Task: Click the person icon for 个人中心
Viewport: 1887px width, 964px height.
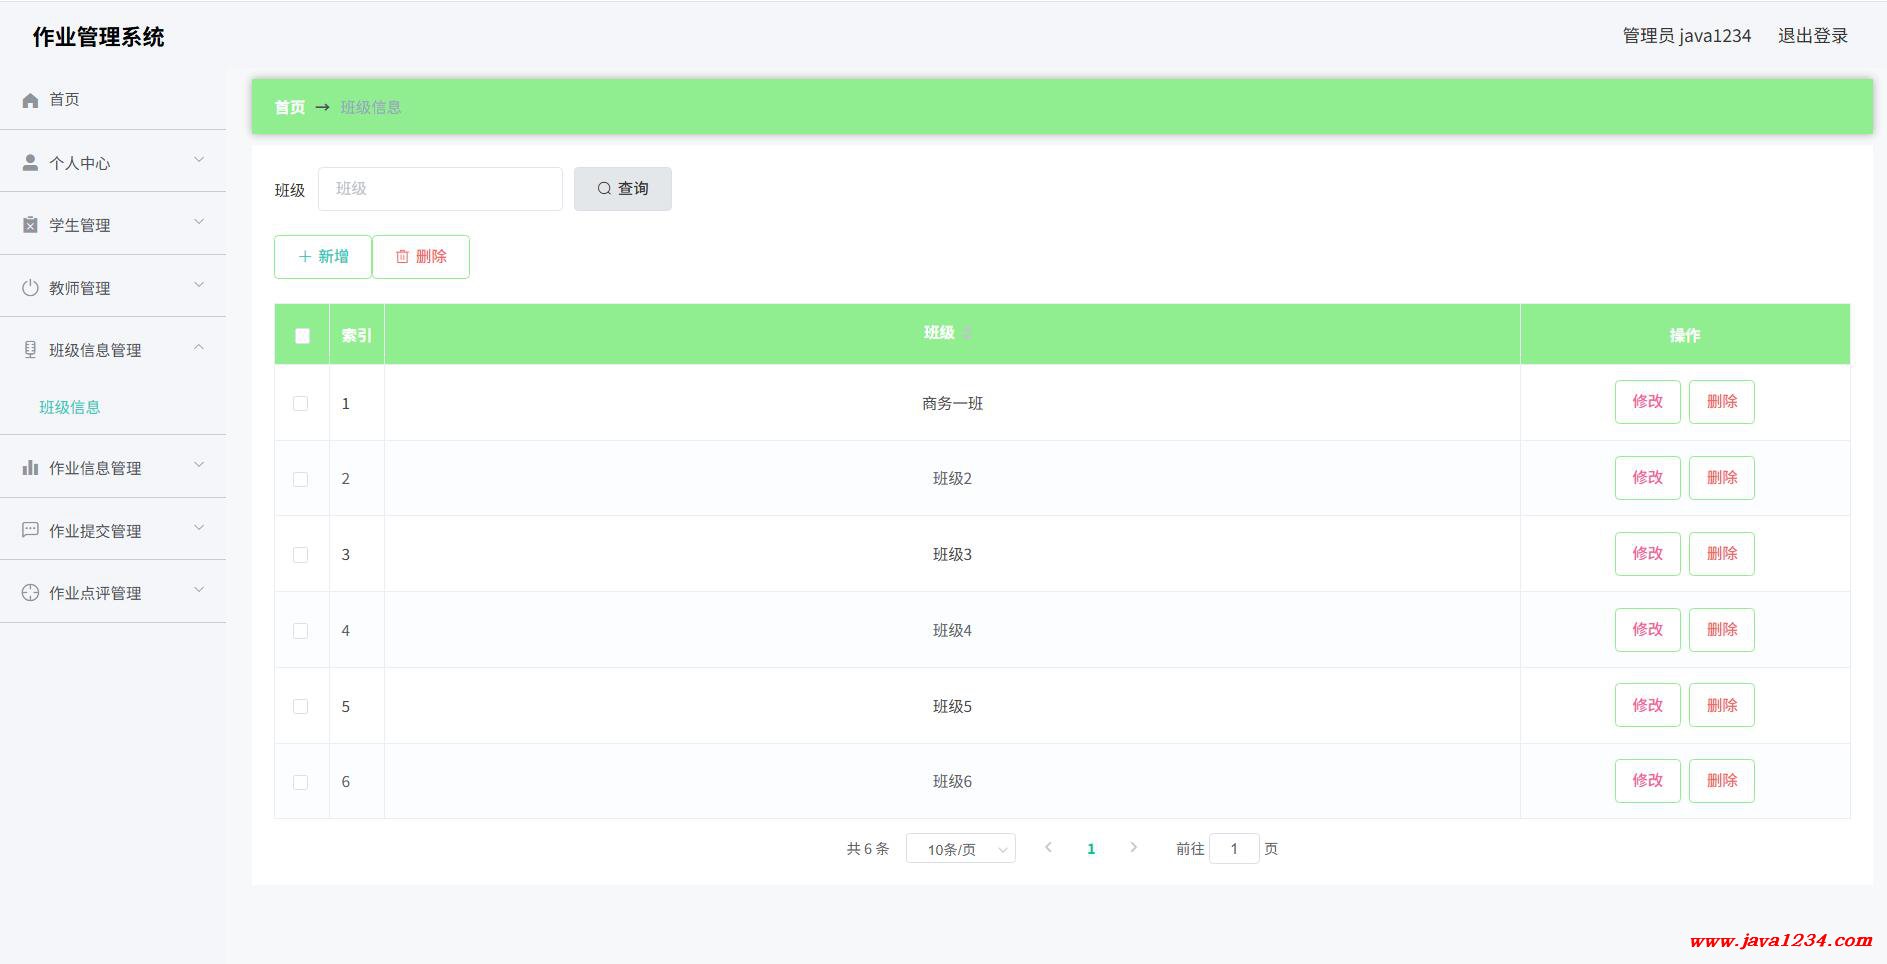Action: point(30,163)
